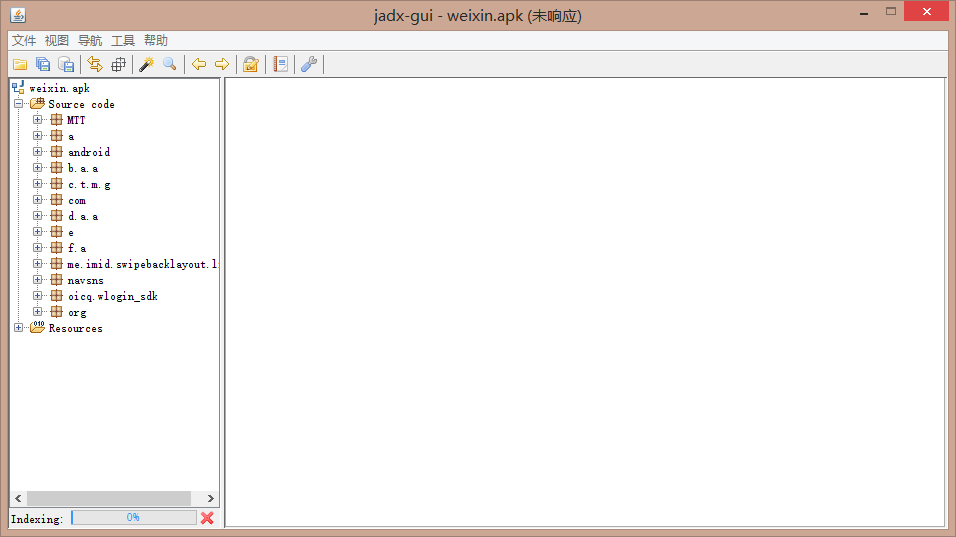Expand the org package
The height and width of the screenshot is (537, 956).
[x=38, y=311]
